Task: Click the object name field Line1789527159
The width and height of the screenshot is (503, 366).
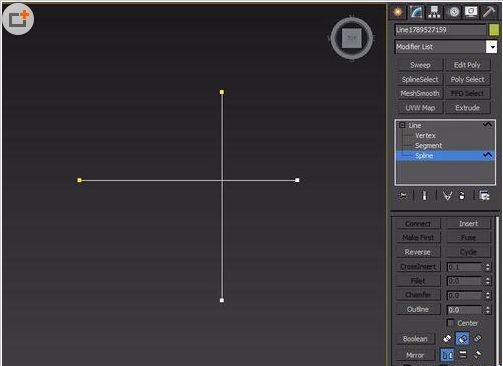Action: [x=440, y=30]
